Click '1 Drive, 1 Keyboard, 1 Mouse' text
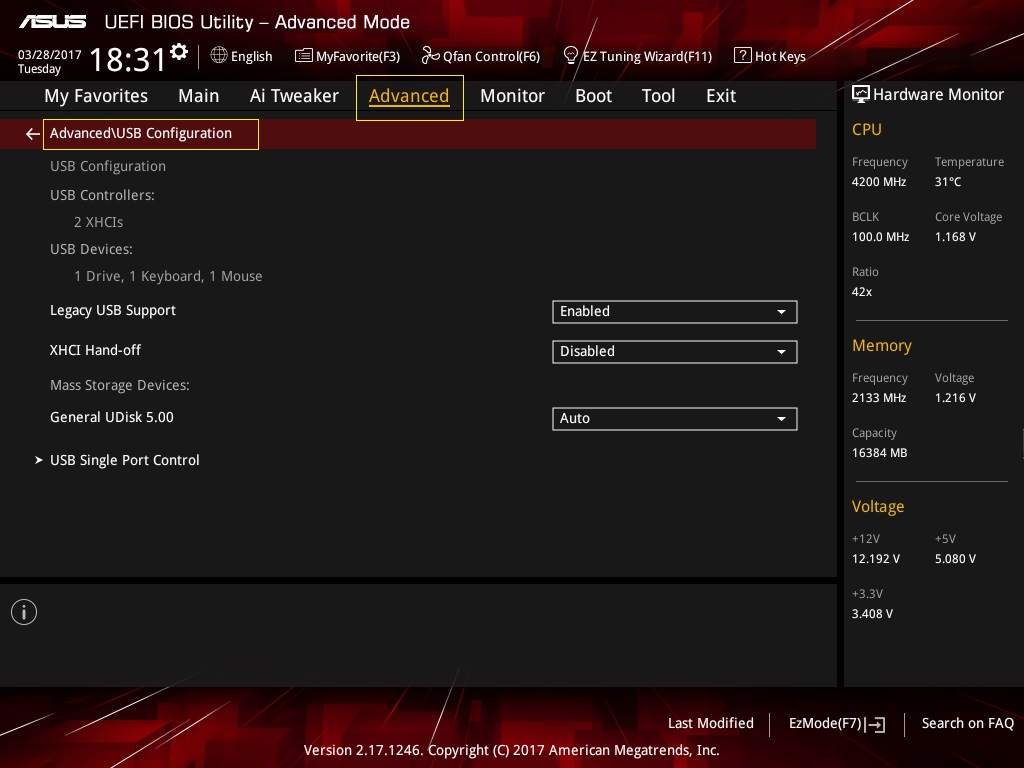 (168, 276)
